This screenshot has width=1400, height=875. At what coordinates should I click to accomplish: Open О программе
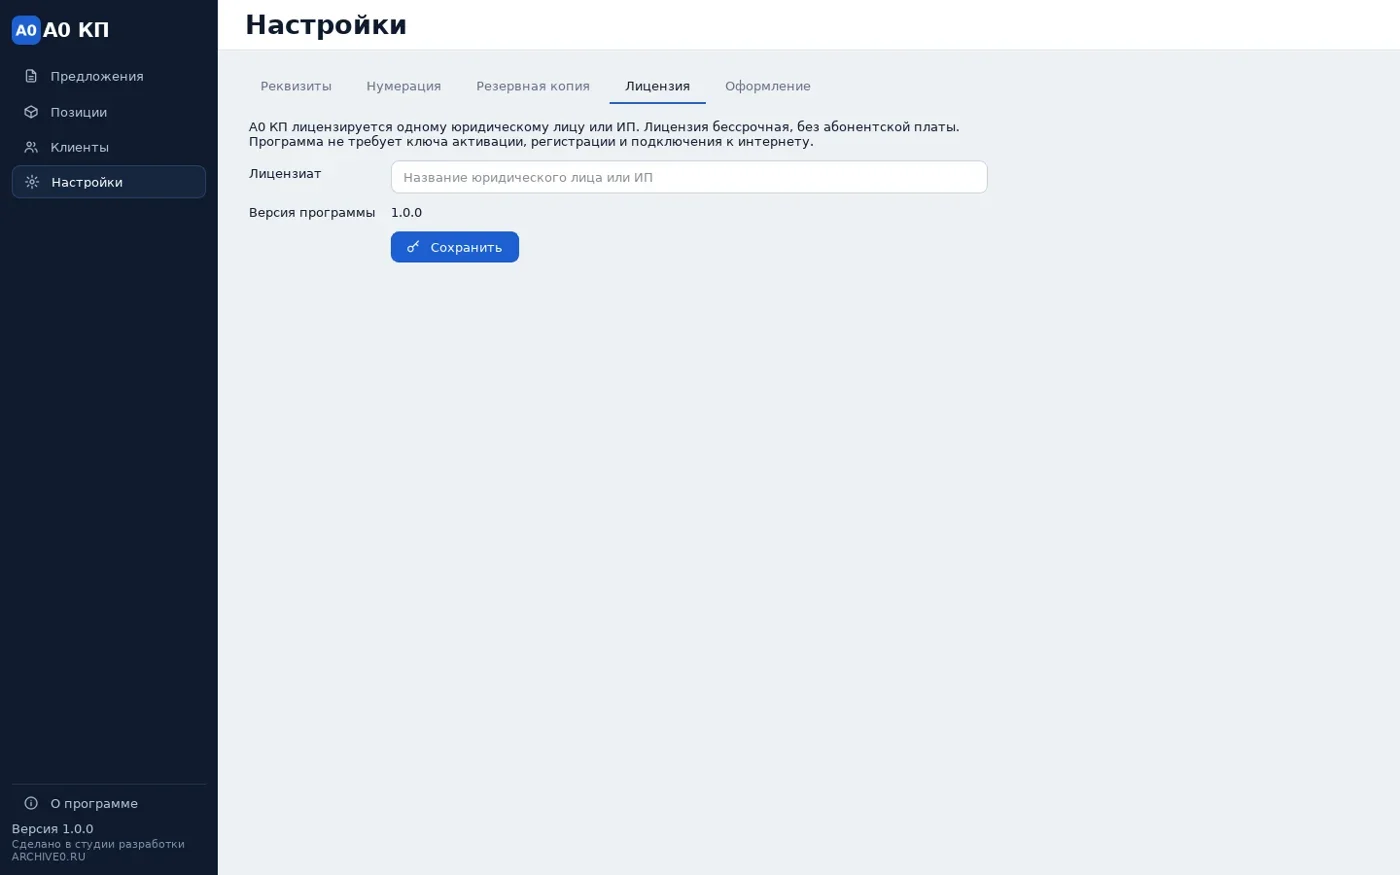109,803
